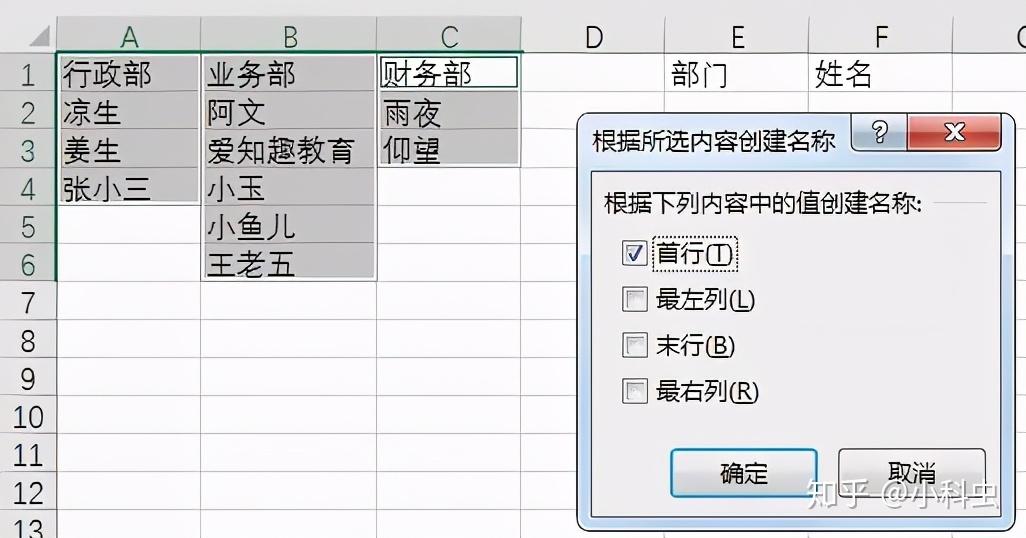Select column A header
This screenshot has height=538, width=1026.
(129, 35)
